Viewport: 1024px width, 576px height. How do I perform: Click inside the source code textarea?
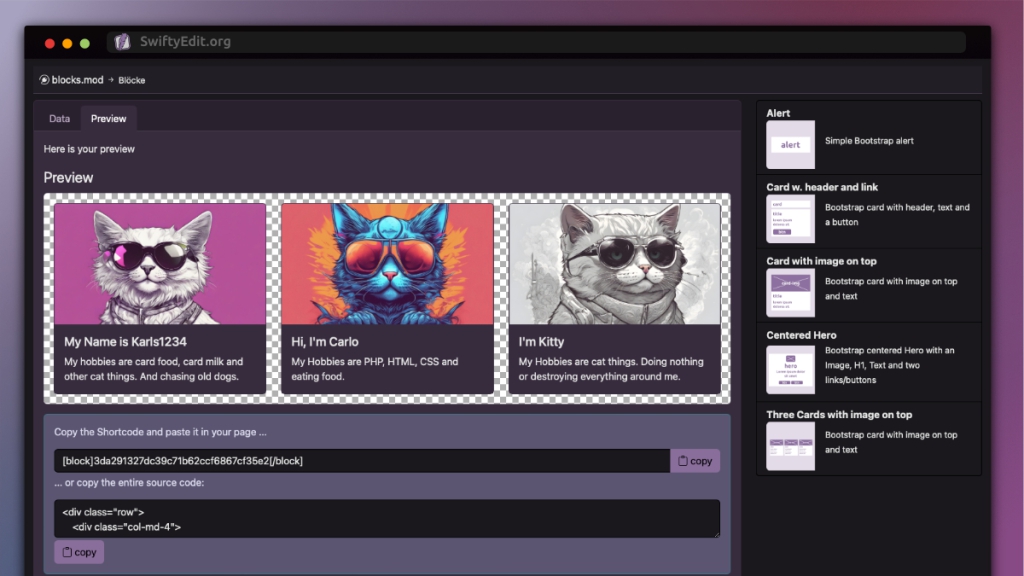[387, 519]
